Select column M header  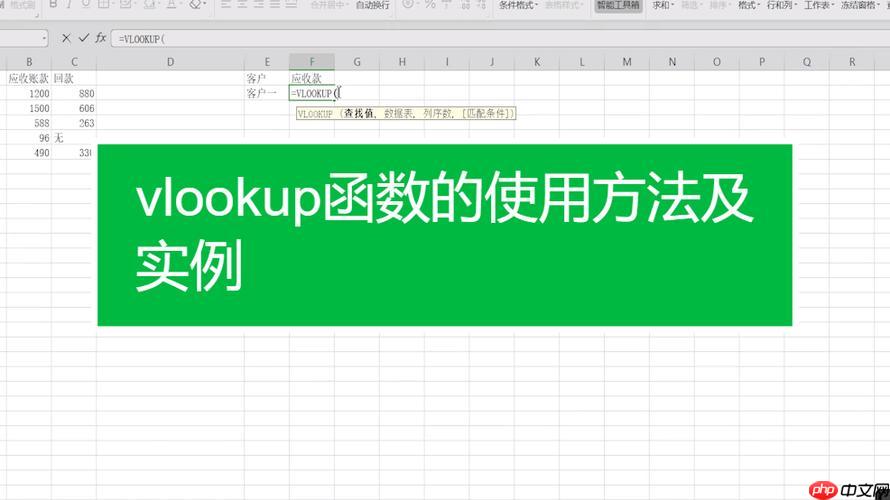coord(627,62)
